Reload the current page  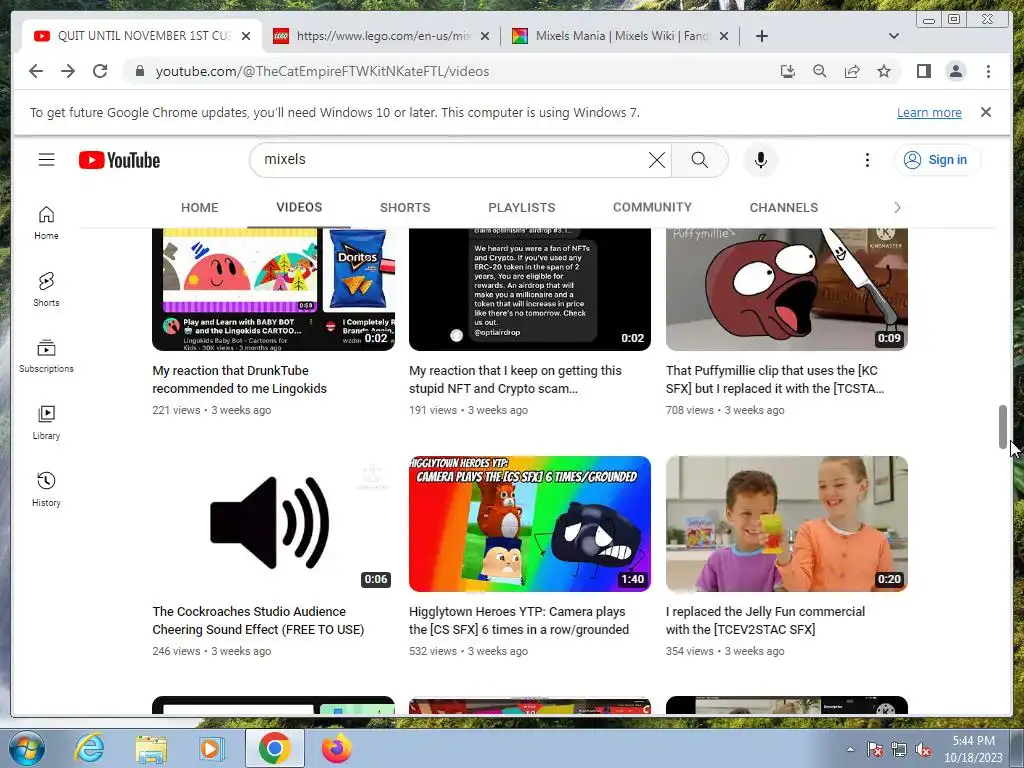tap(100, 71)
